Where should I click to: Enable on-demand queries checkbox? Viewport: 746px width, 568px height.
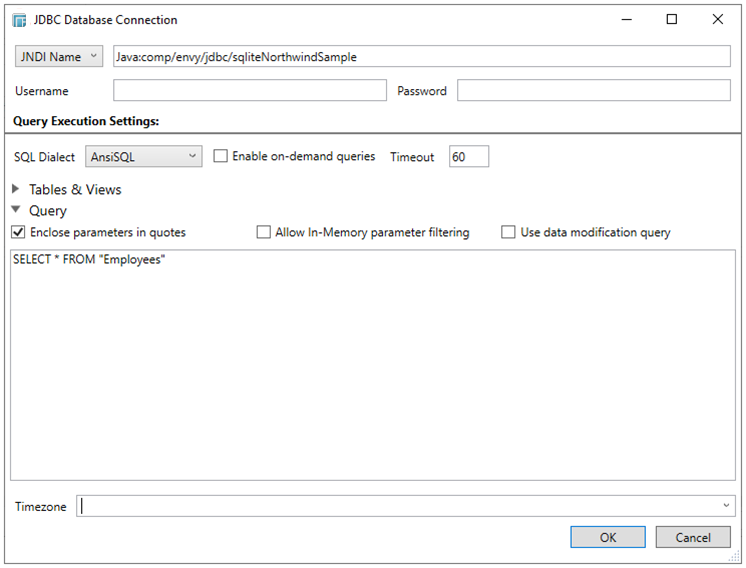(221, 157)
